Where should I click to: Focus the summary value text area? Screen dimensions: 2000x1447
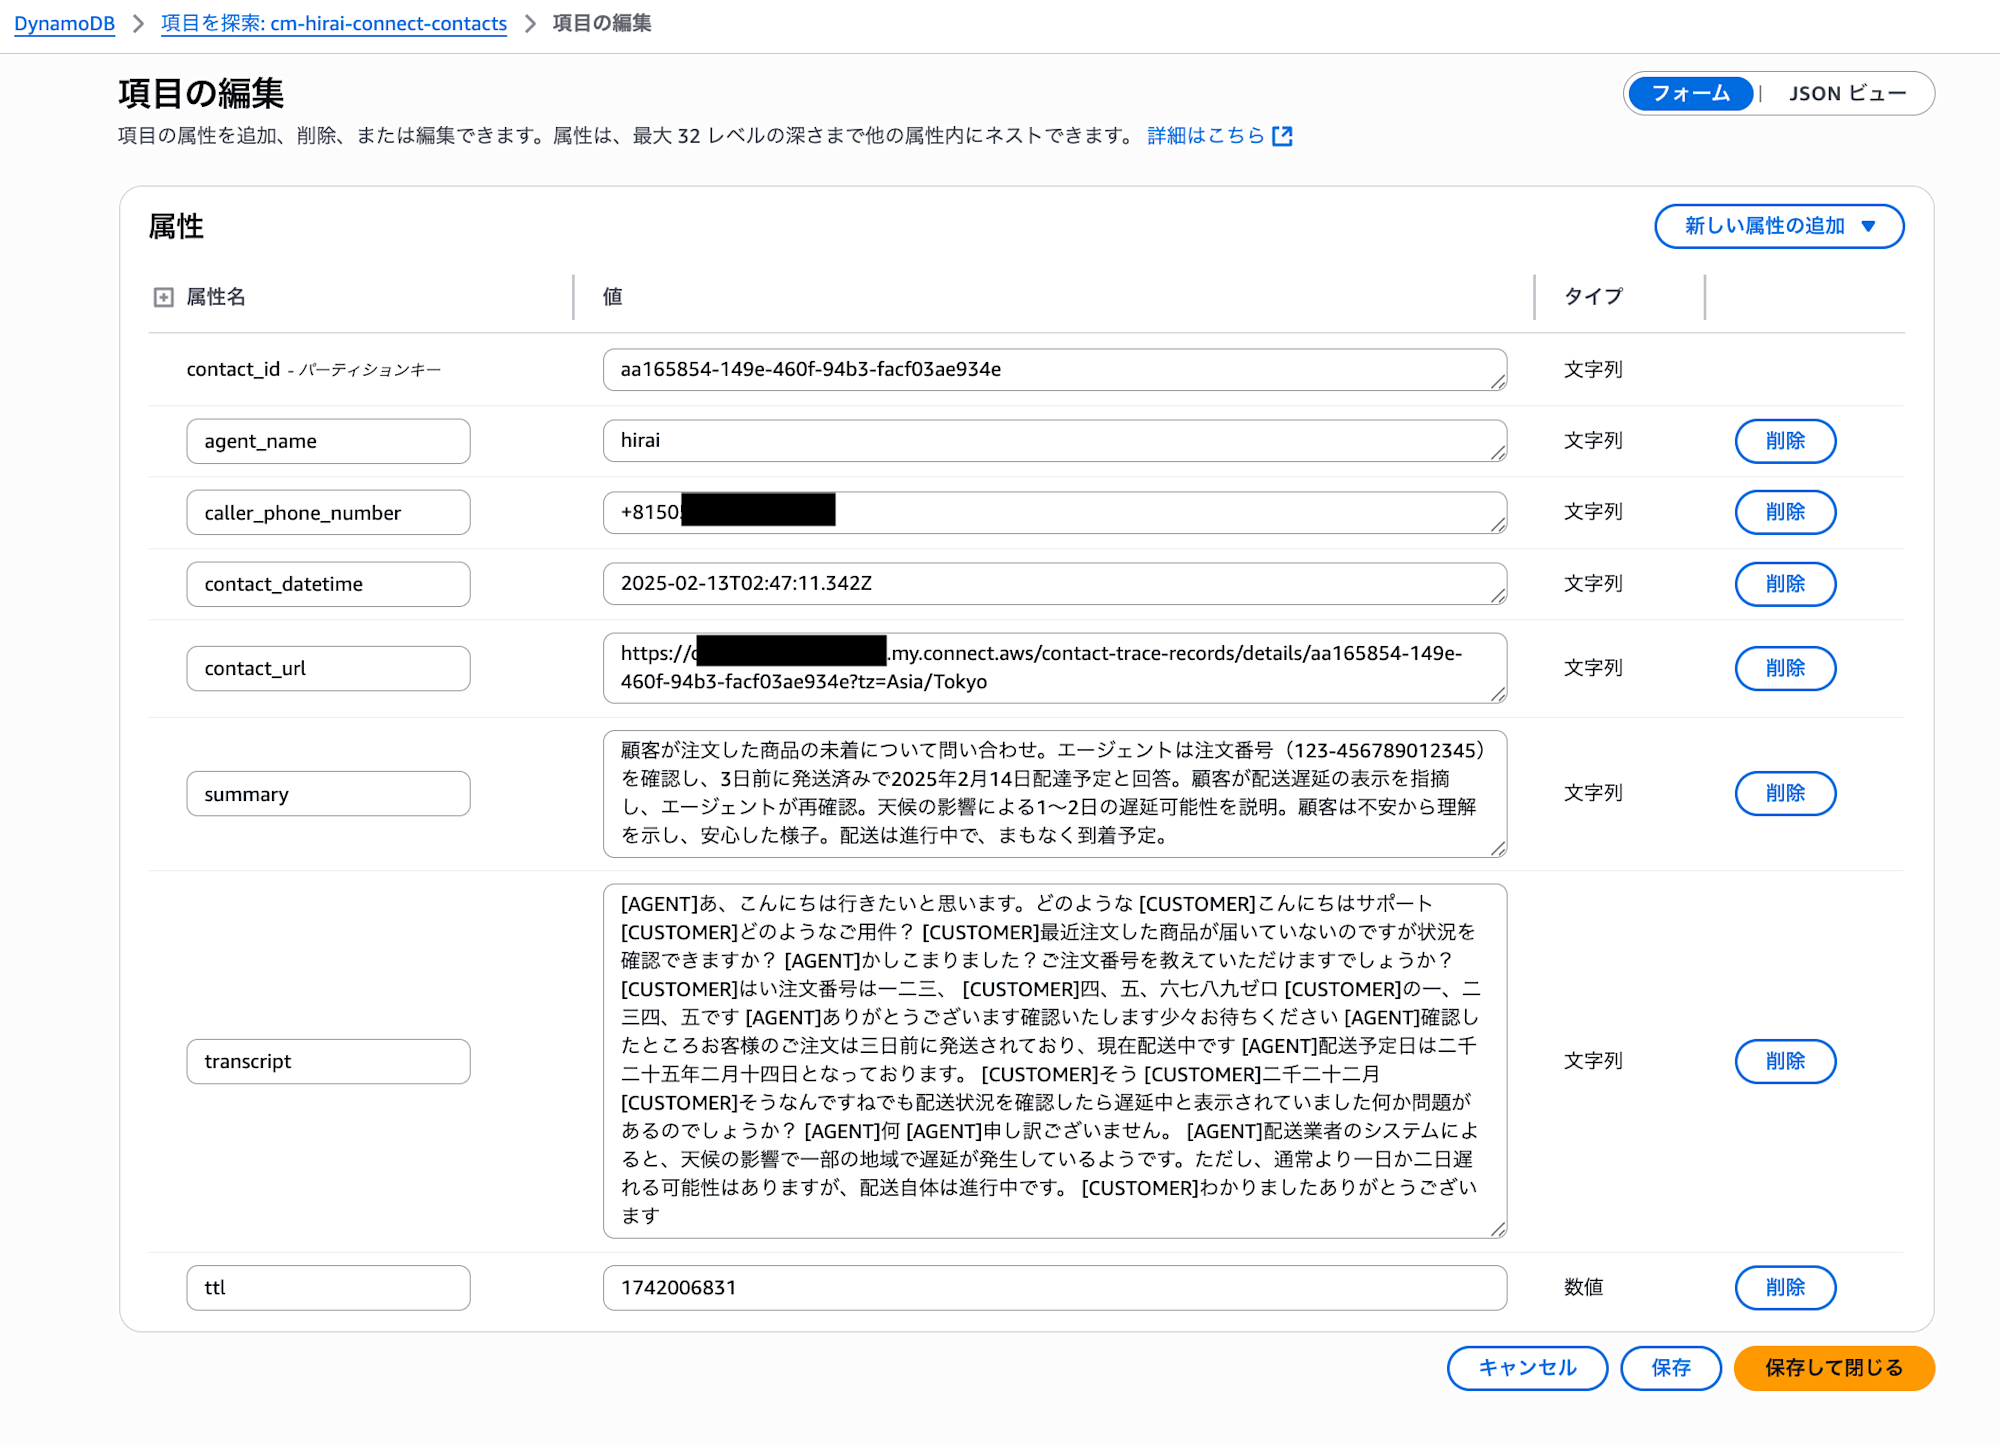1055,793
